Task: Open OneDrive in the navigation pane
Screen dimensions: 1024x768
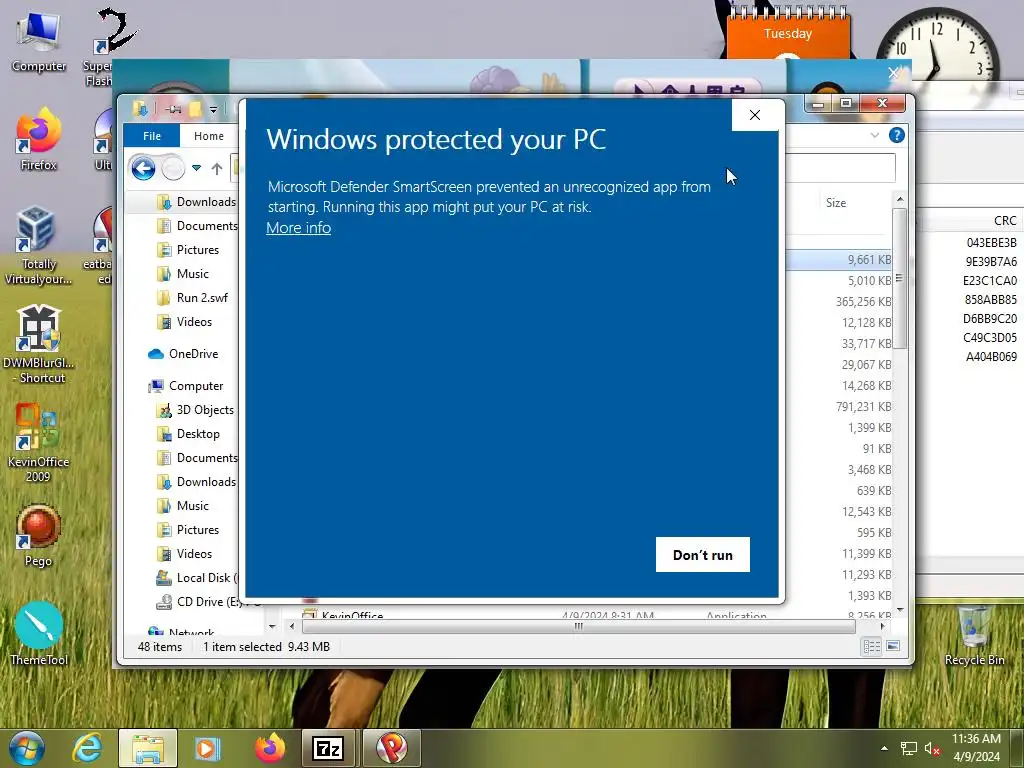Action: (x=184, y=354)
